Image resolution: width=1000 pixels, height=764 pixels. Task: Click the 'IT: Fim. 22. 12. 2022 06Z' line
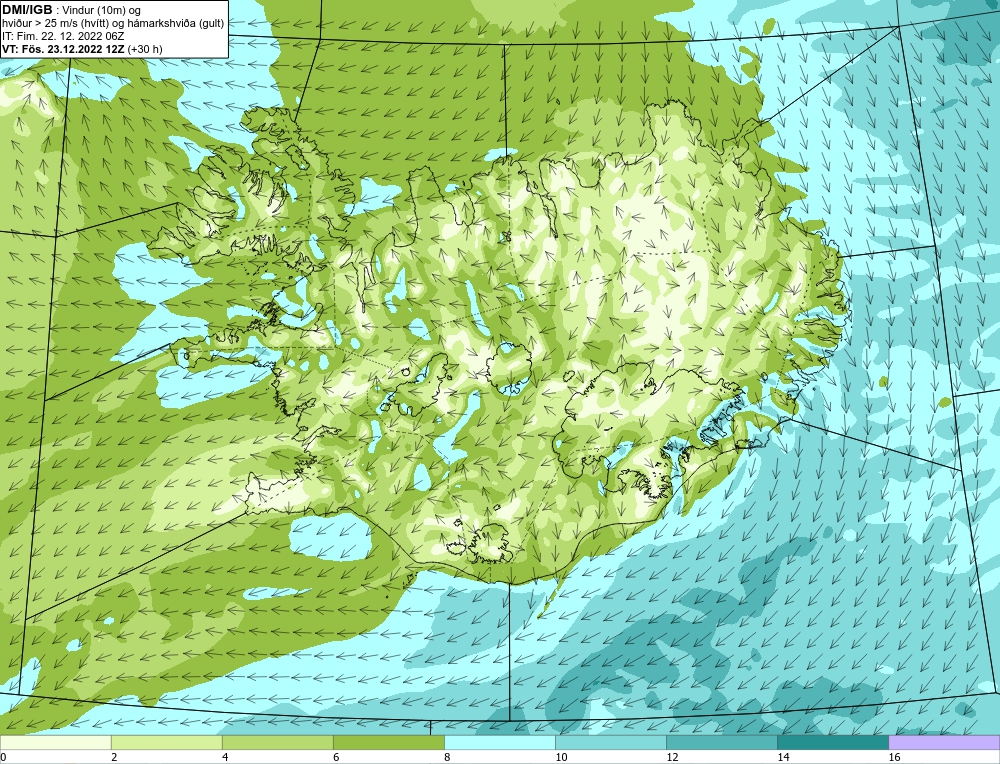click(x=62, y=36)
